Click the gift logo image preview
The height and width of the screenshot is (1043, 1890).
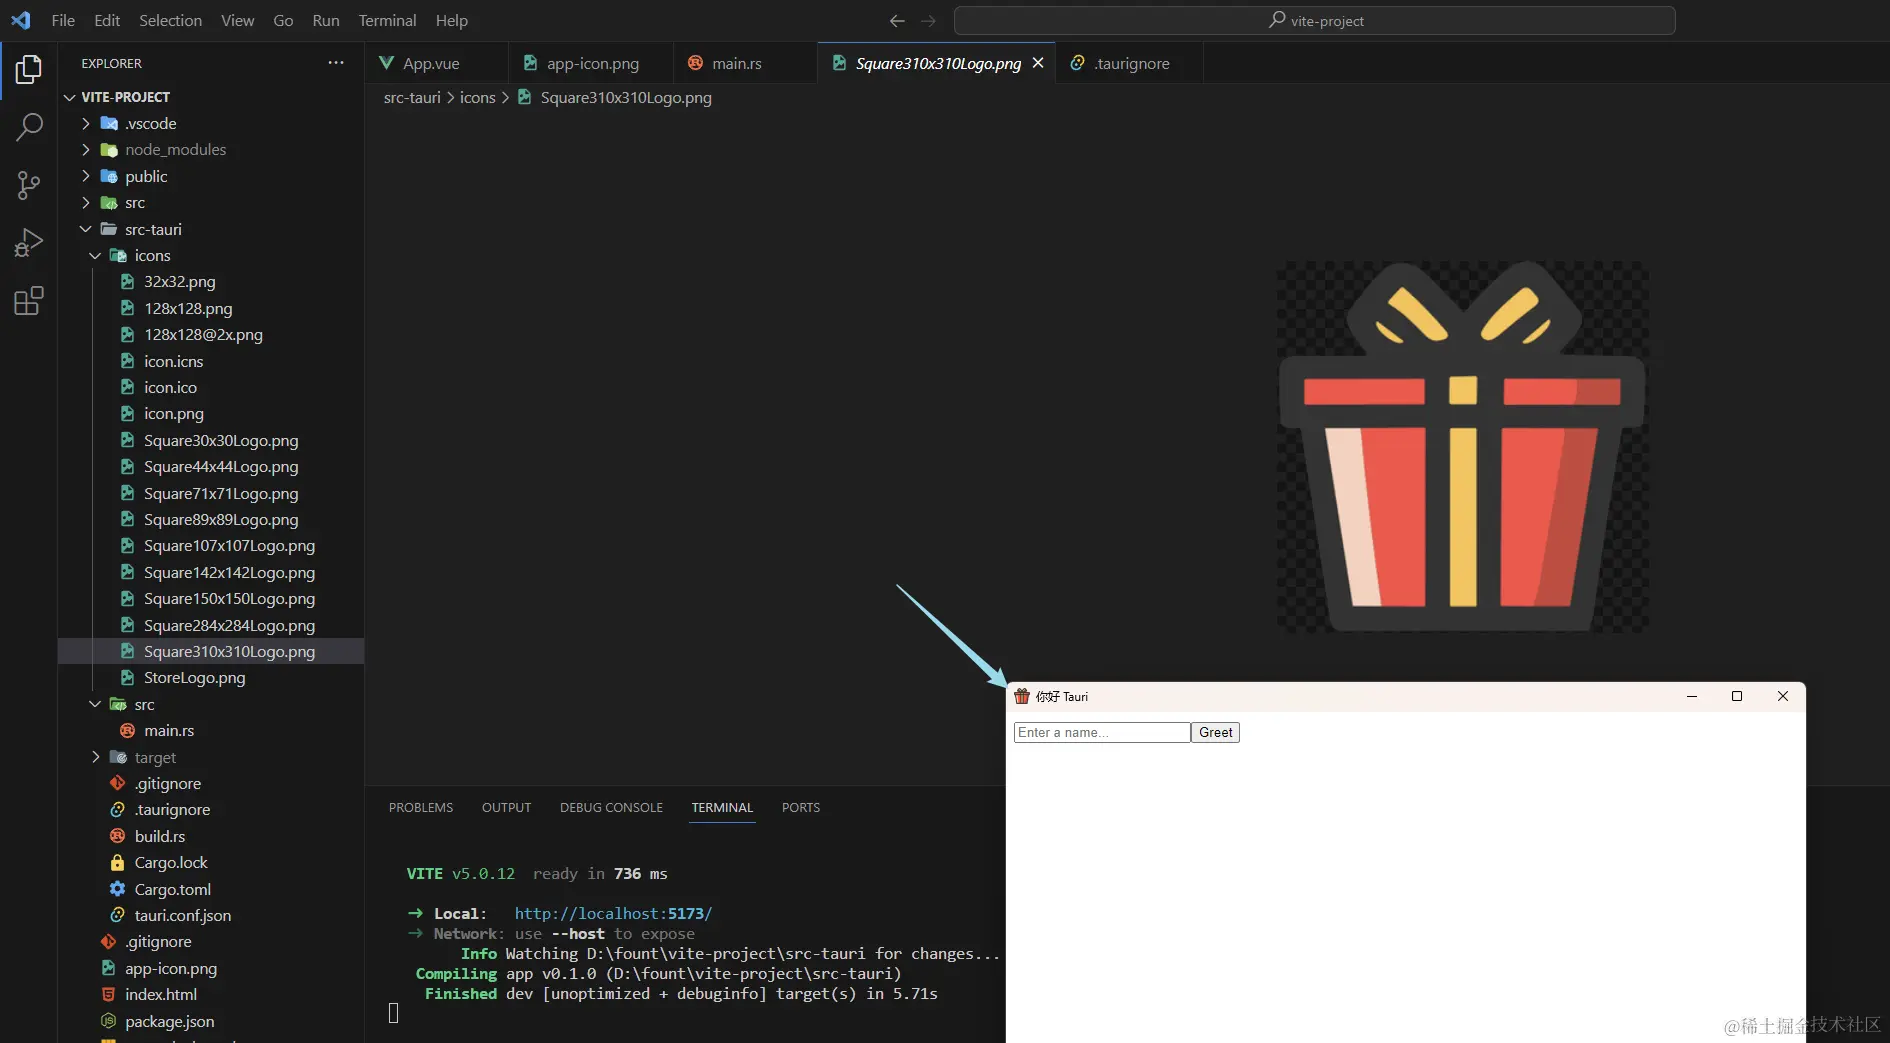tap(1463, 446)
